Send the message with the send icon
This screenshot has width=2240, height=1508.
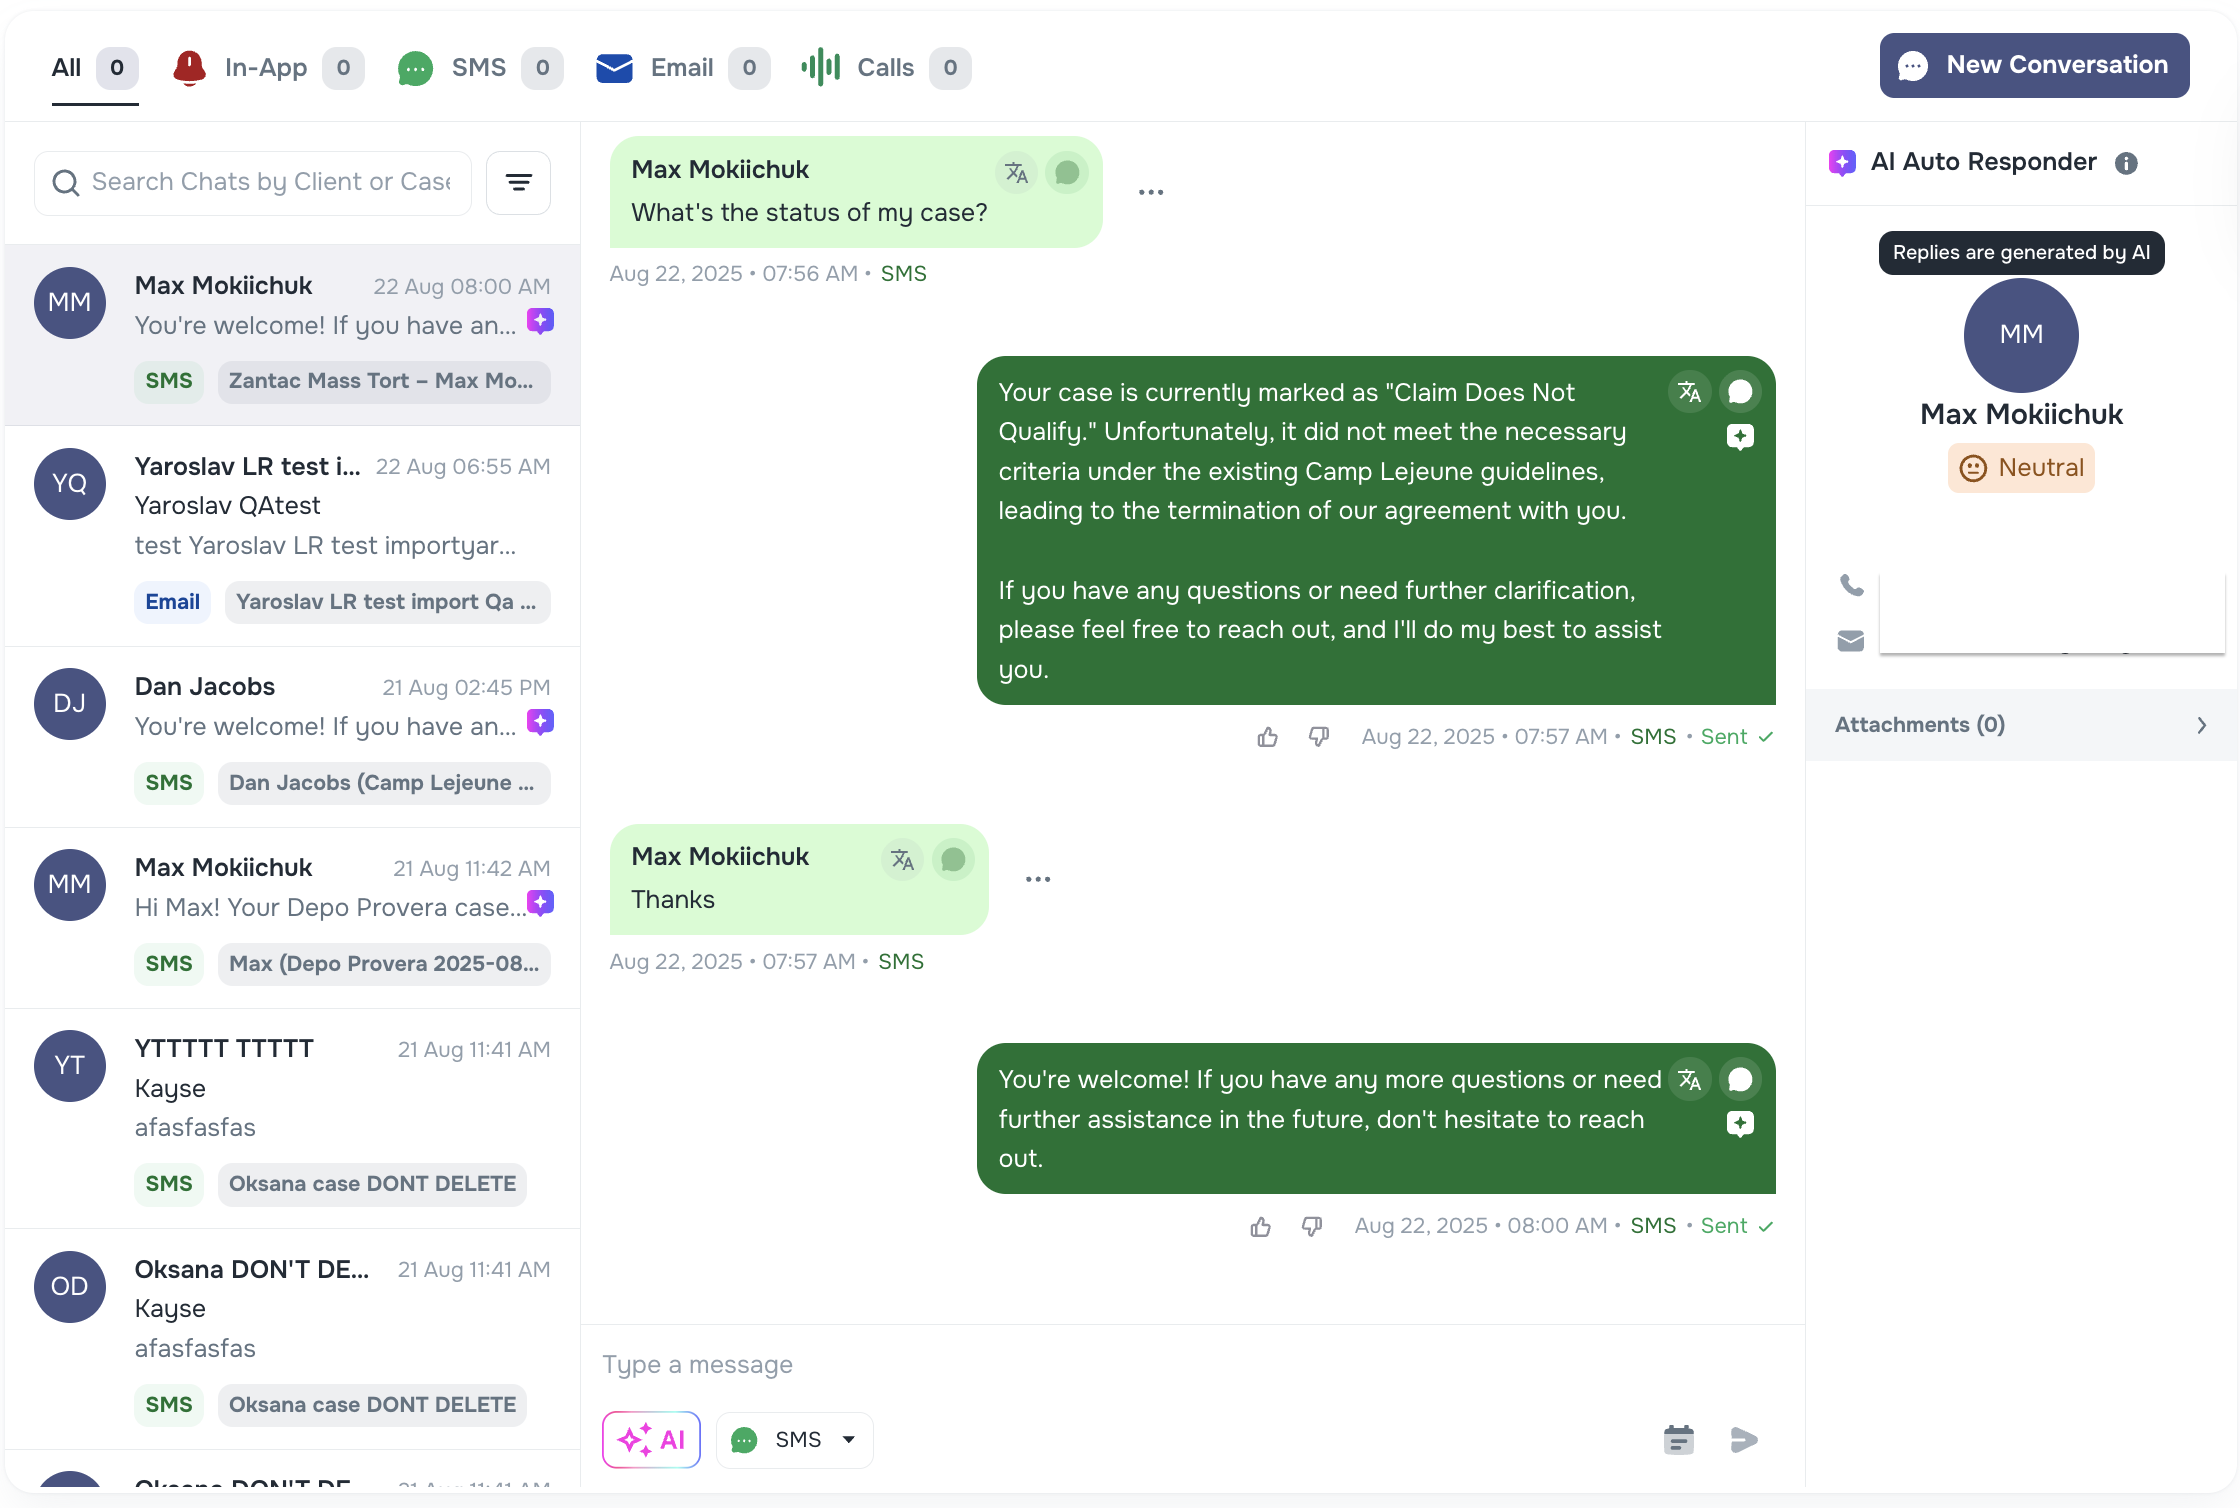point(1743,1440)
